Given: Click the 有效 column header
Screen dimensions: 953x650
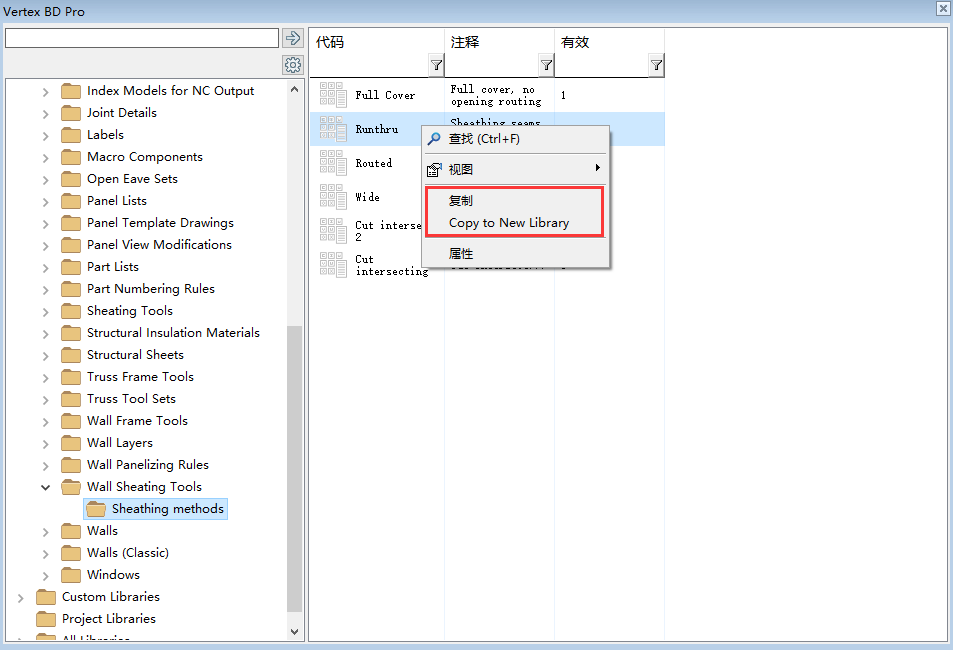Looking at the screenshot, I should coord(575,42).
